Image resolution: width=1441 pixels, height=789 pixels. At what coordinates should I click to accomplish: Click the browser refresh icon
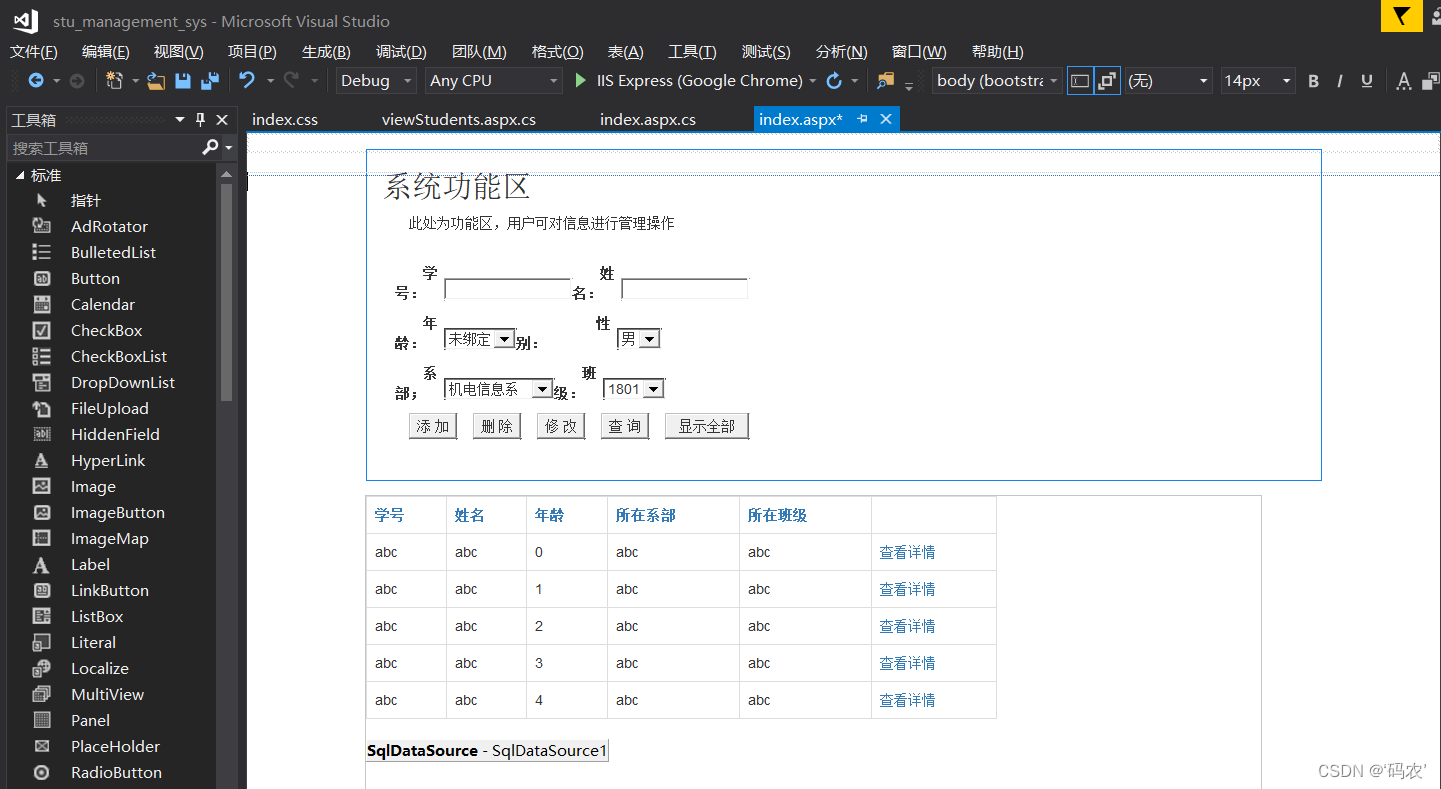click(x=834, y=81)
